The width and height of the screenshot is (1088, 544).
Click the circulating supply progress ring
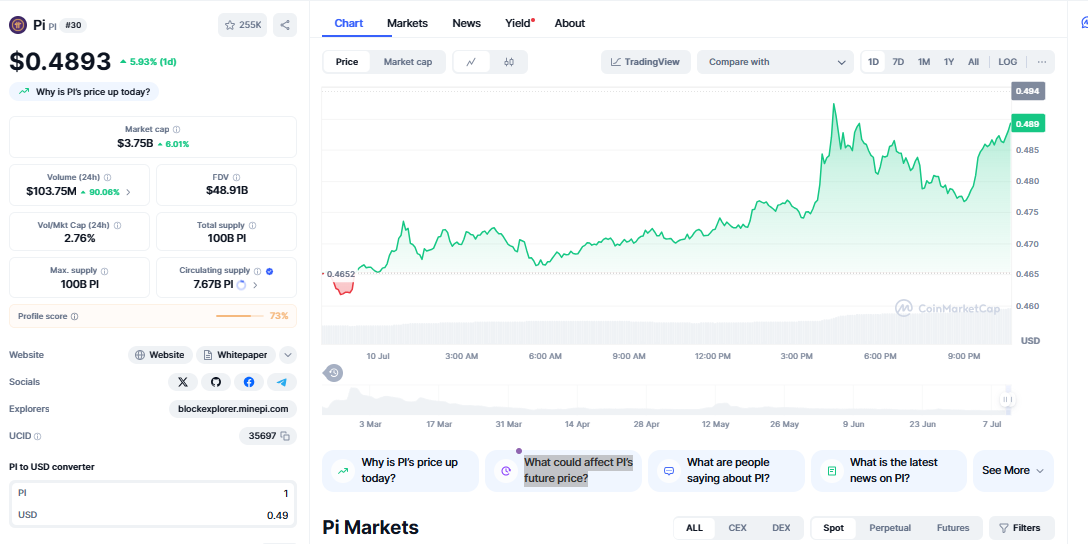click(x=241, y=284)
